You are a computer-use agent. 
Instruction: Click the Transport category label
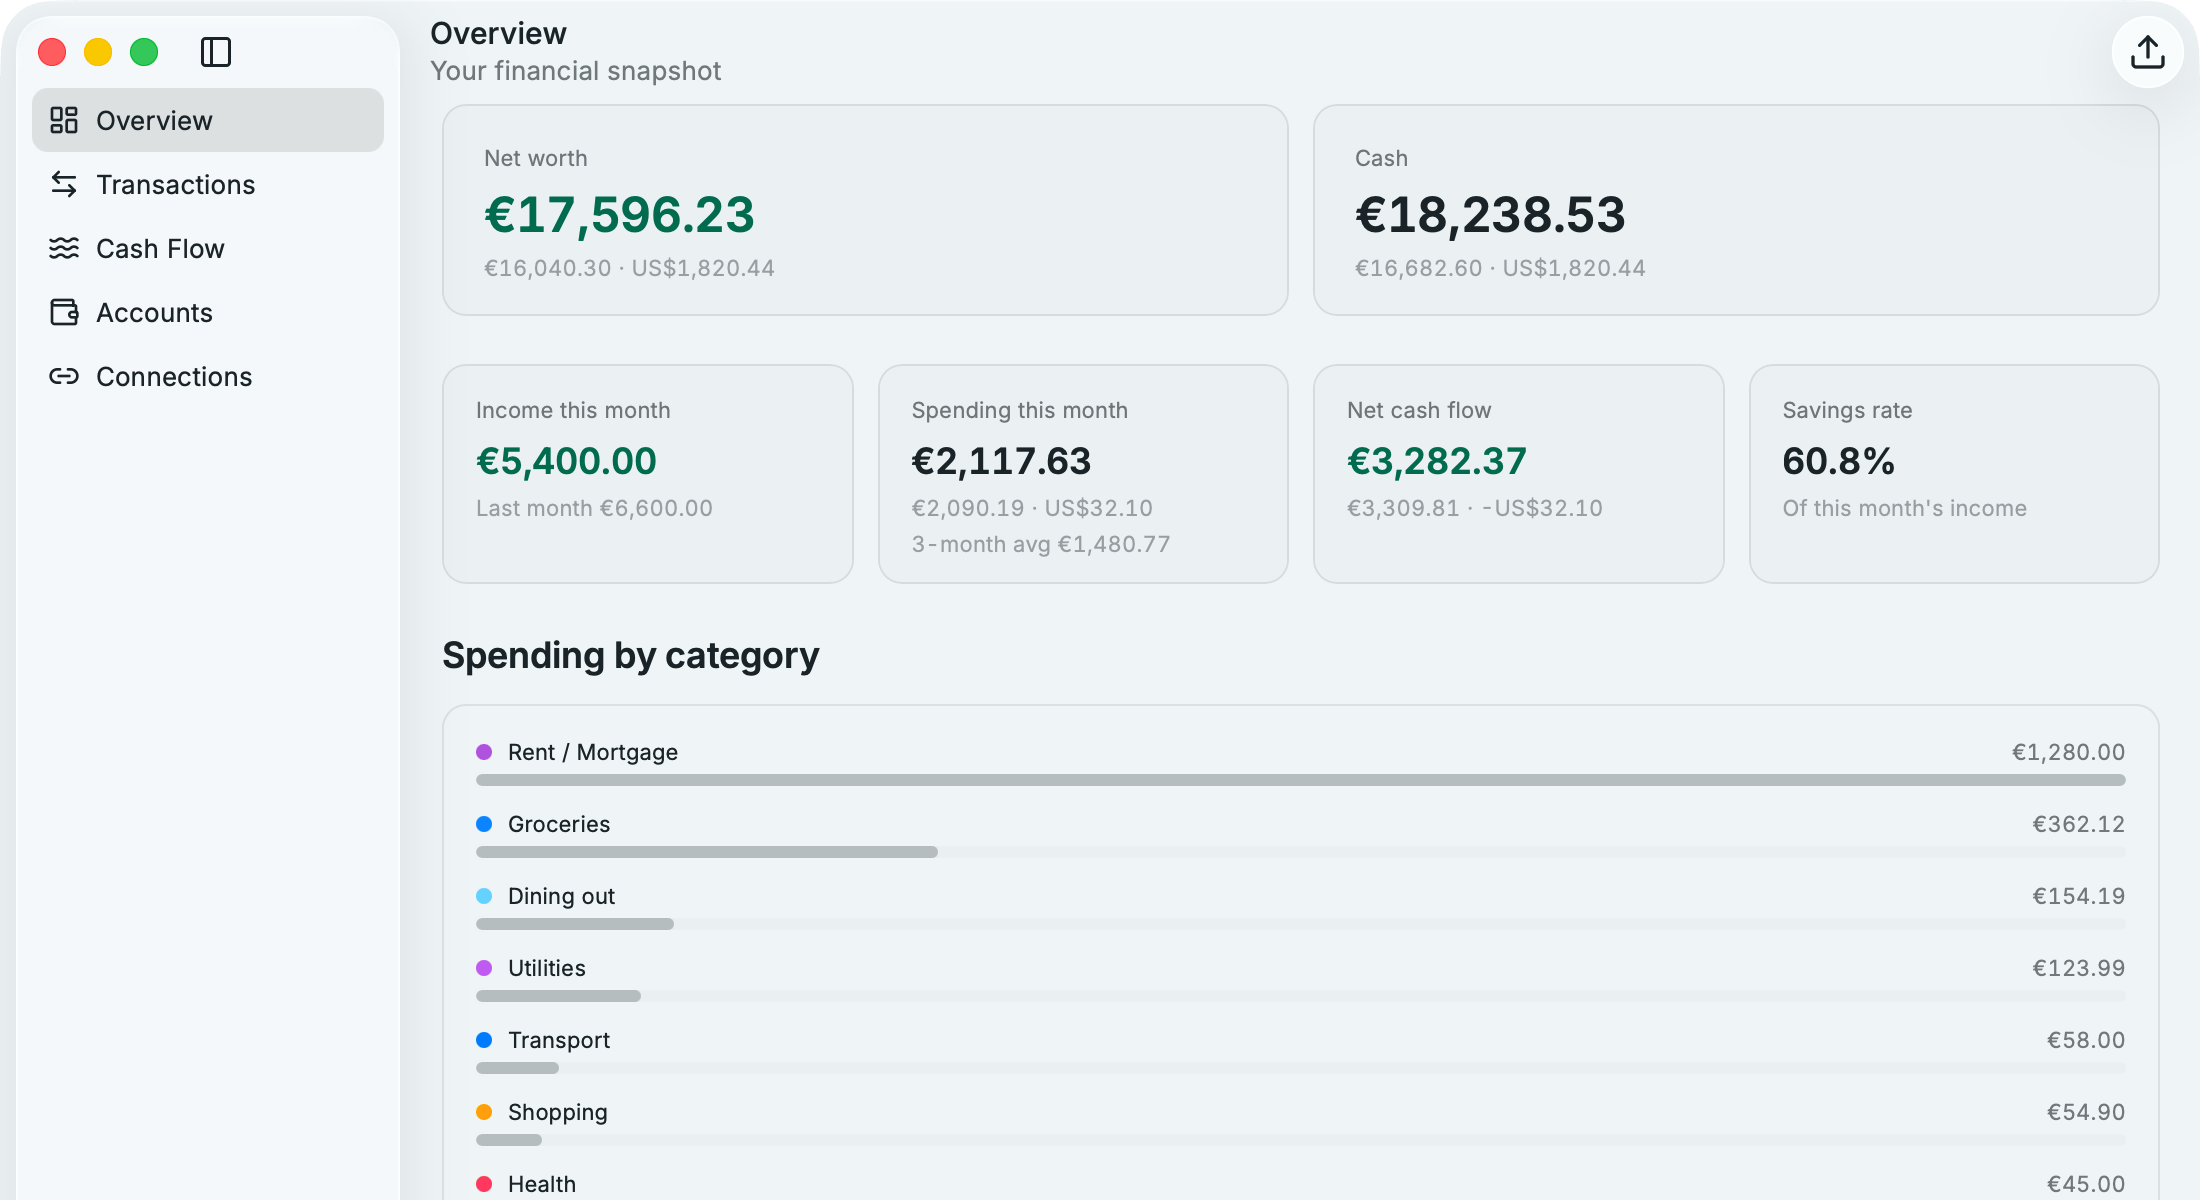pos(559,1040)
